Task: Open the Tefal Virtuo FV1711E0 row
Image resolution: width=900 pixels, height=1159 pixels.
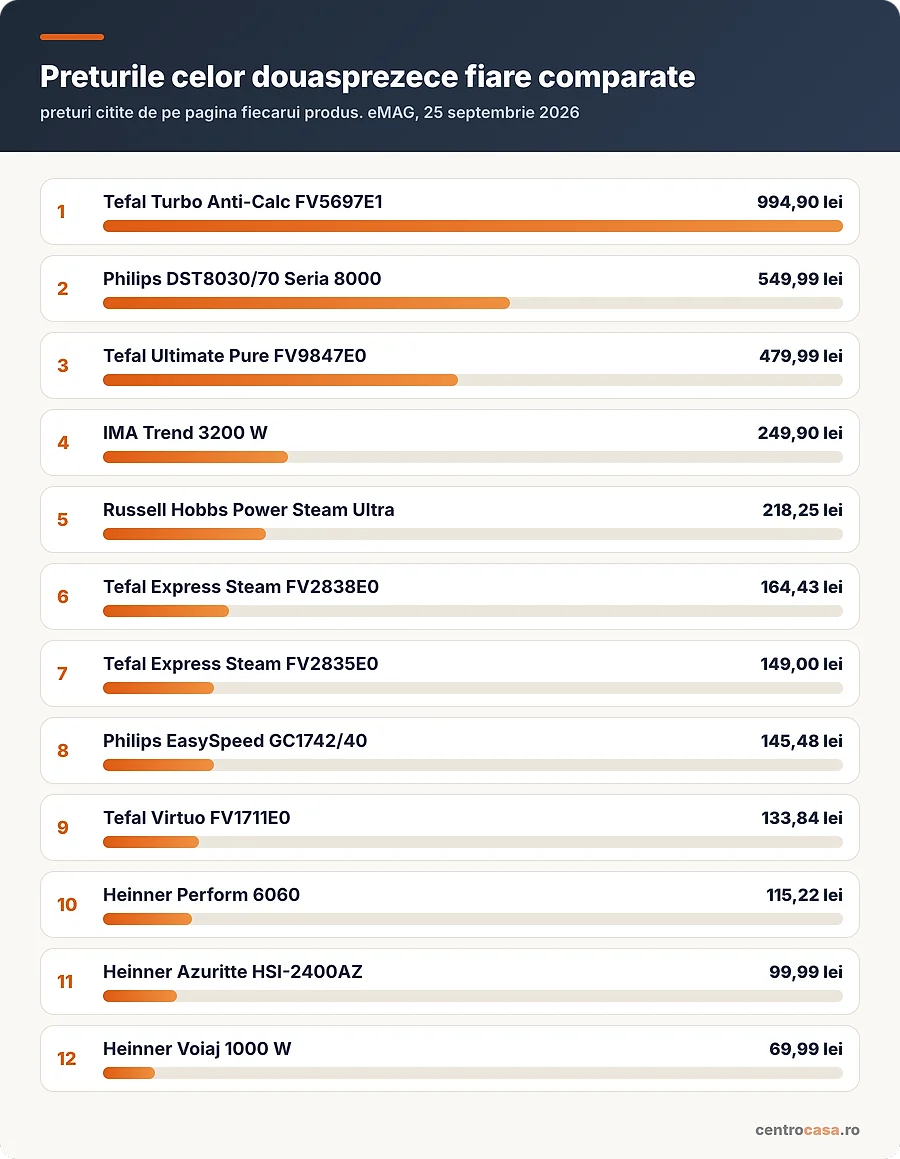Action: 449,827
